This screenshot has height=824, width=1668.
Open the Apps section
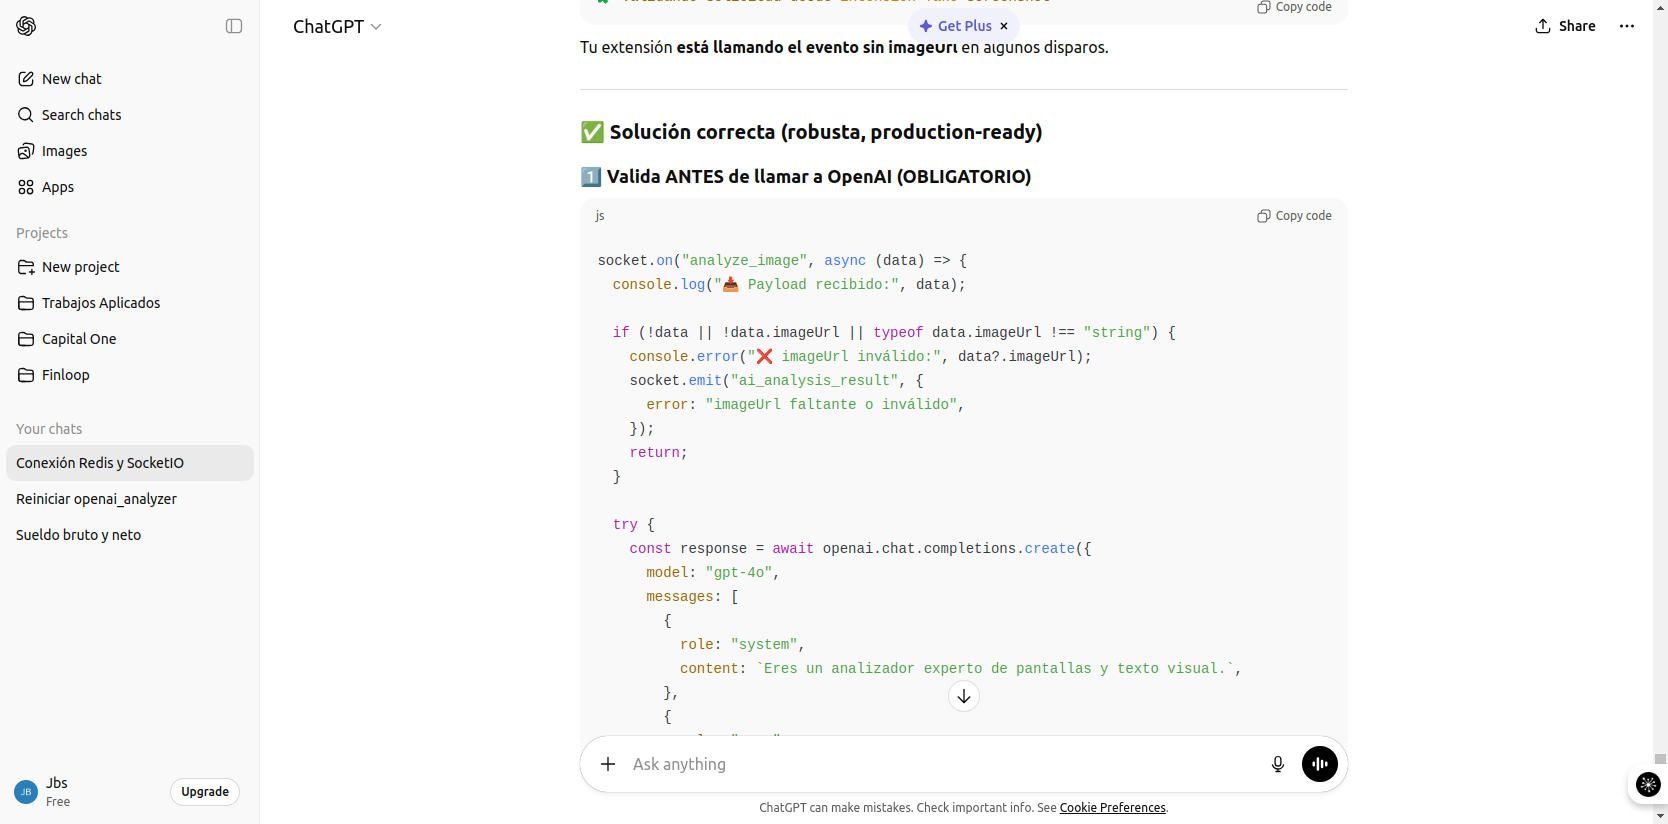[57, 187]
